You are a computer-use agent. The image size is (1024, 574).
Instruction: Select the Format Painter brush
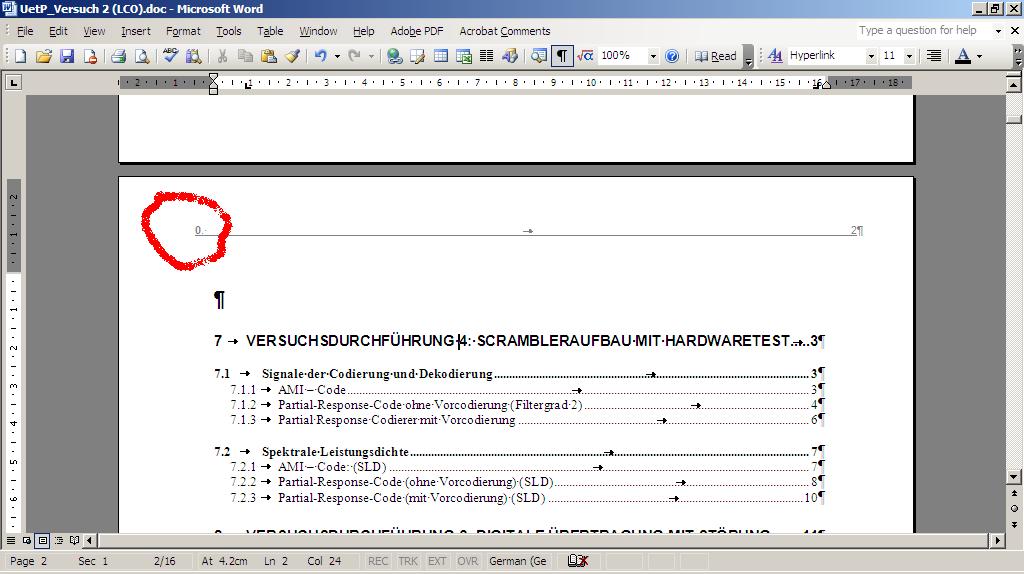coord(292,56)
